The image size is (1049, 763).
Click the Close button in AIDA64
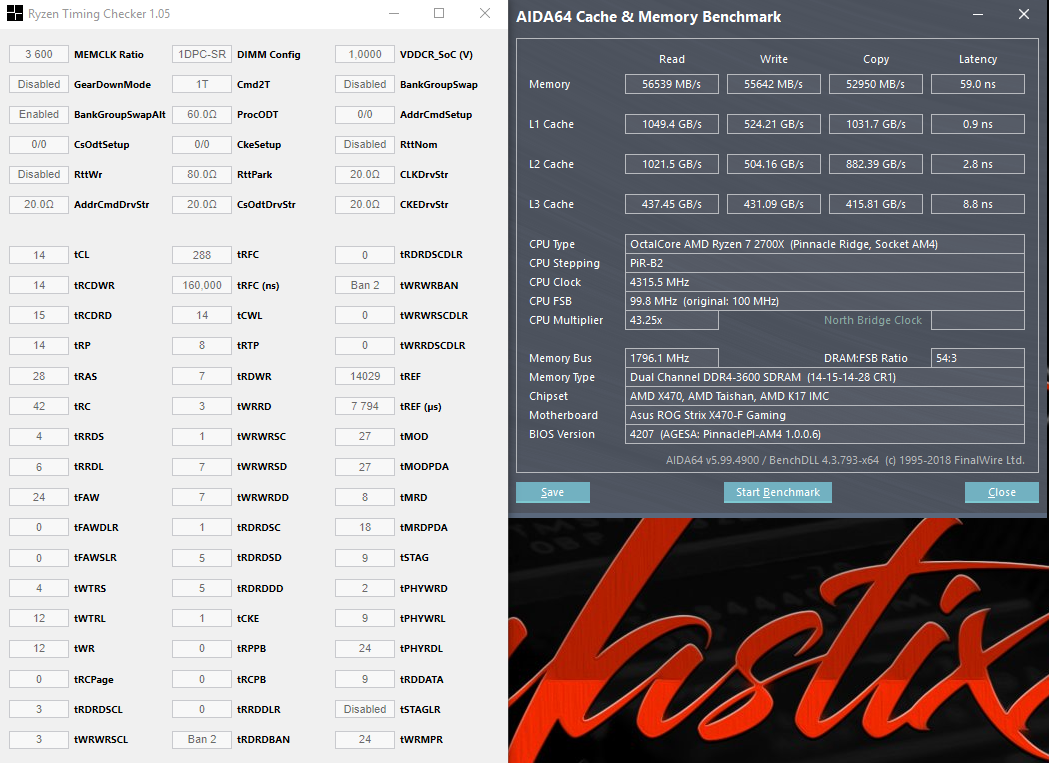coord(1002,492)
